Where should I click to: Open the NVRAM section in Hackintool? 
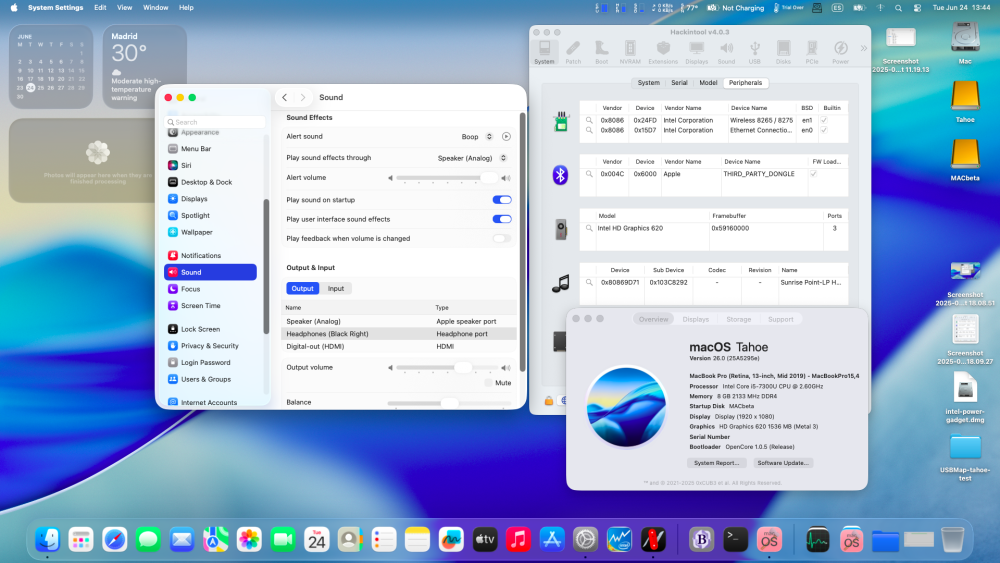630,52
